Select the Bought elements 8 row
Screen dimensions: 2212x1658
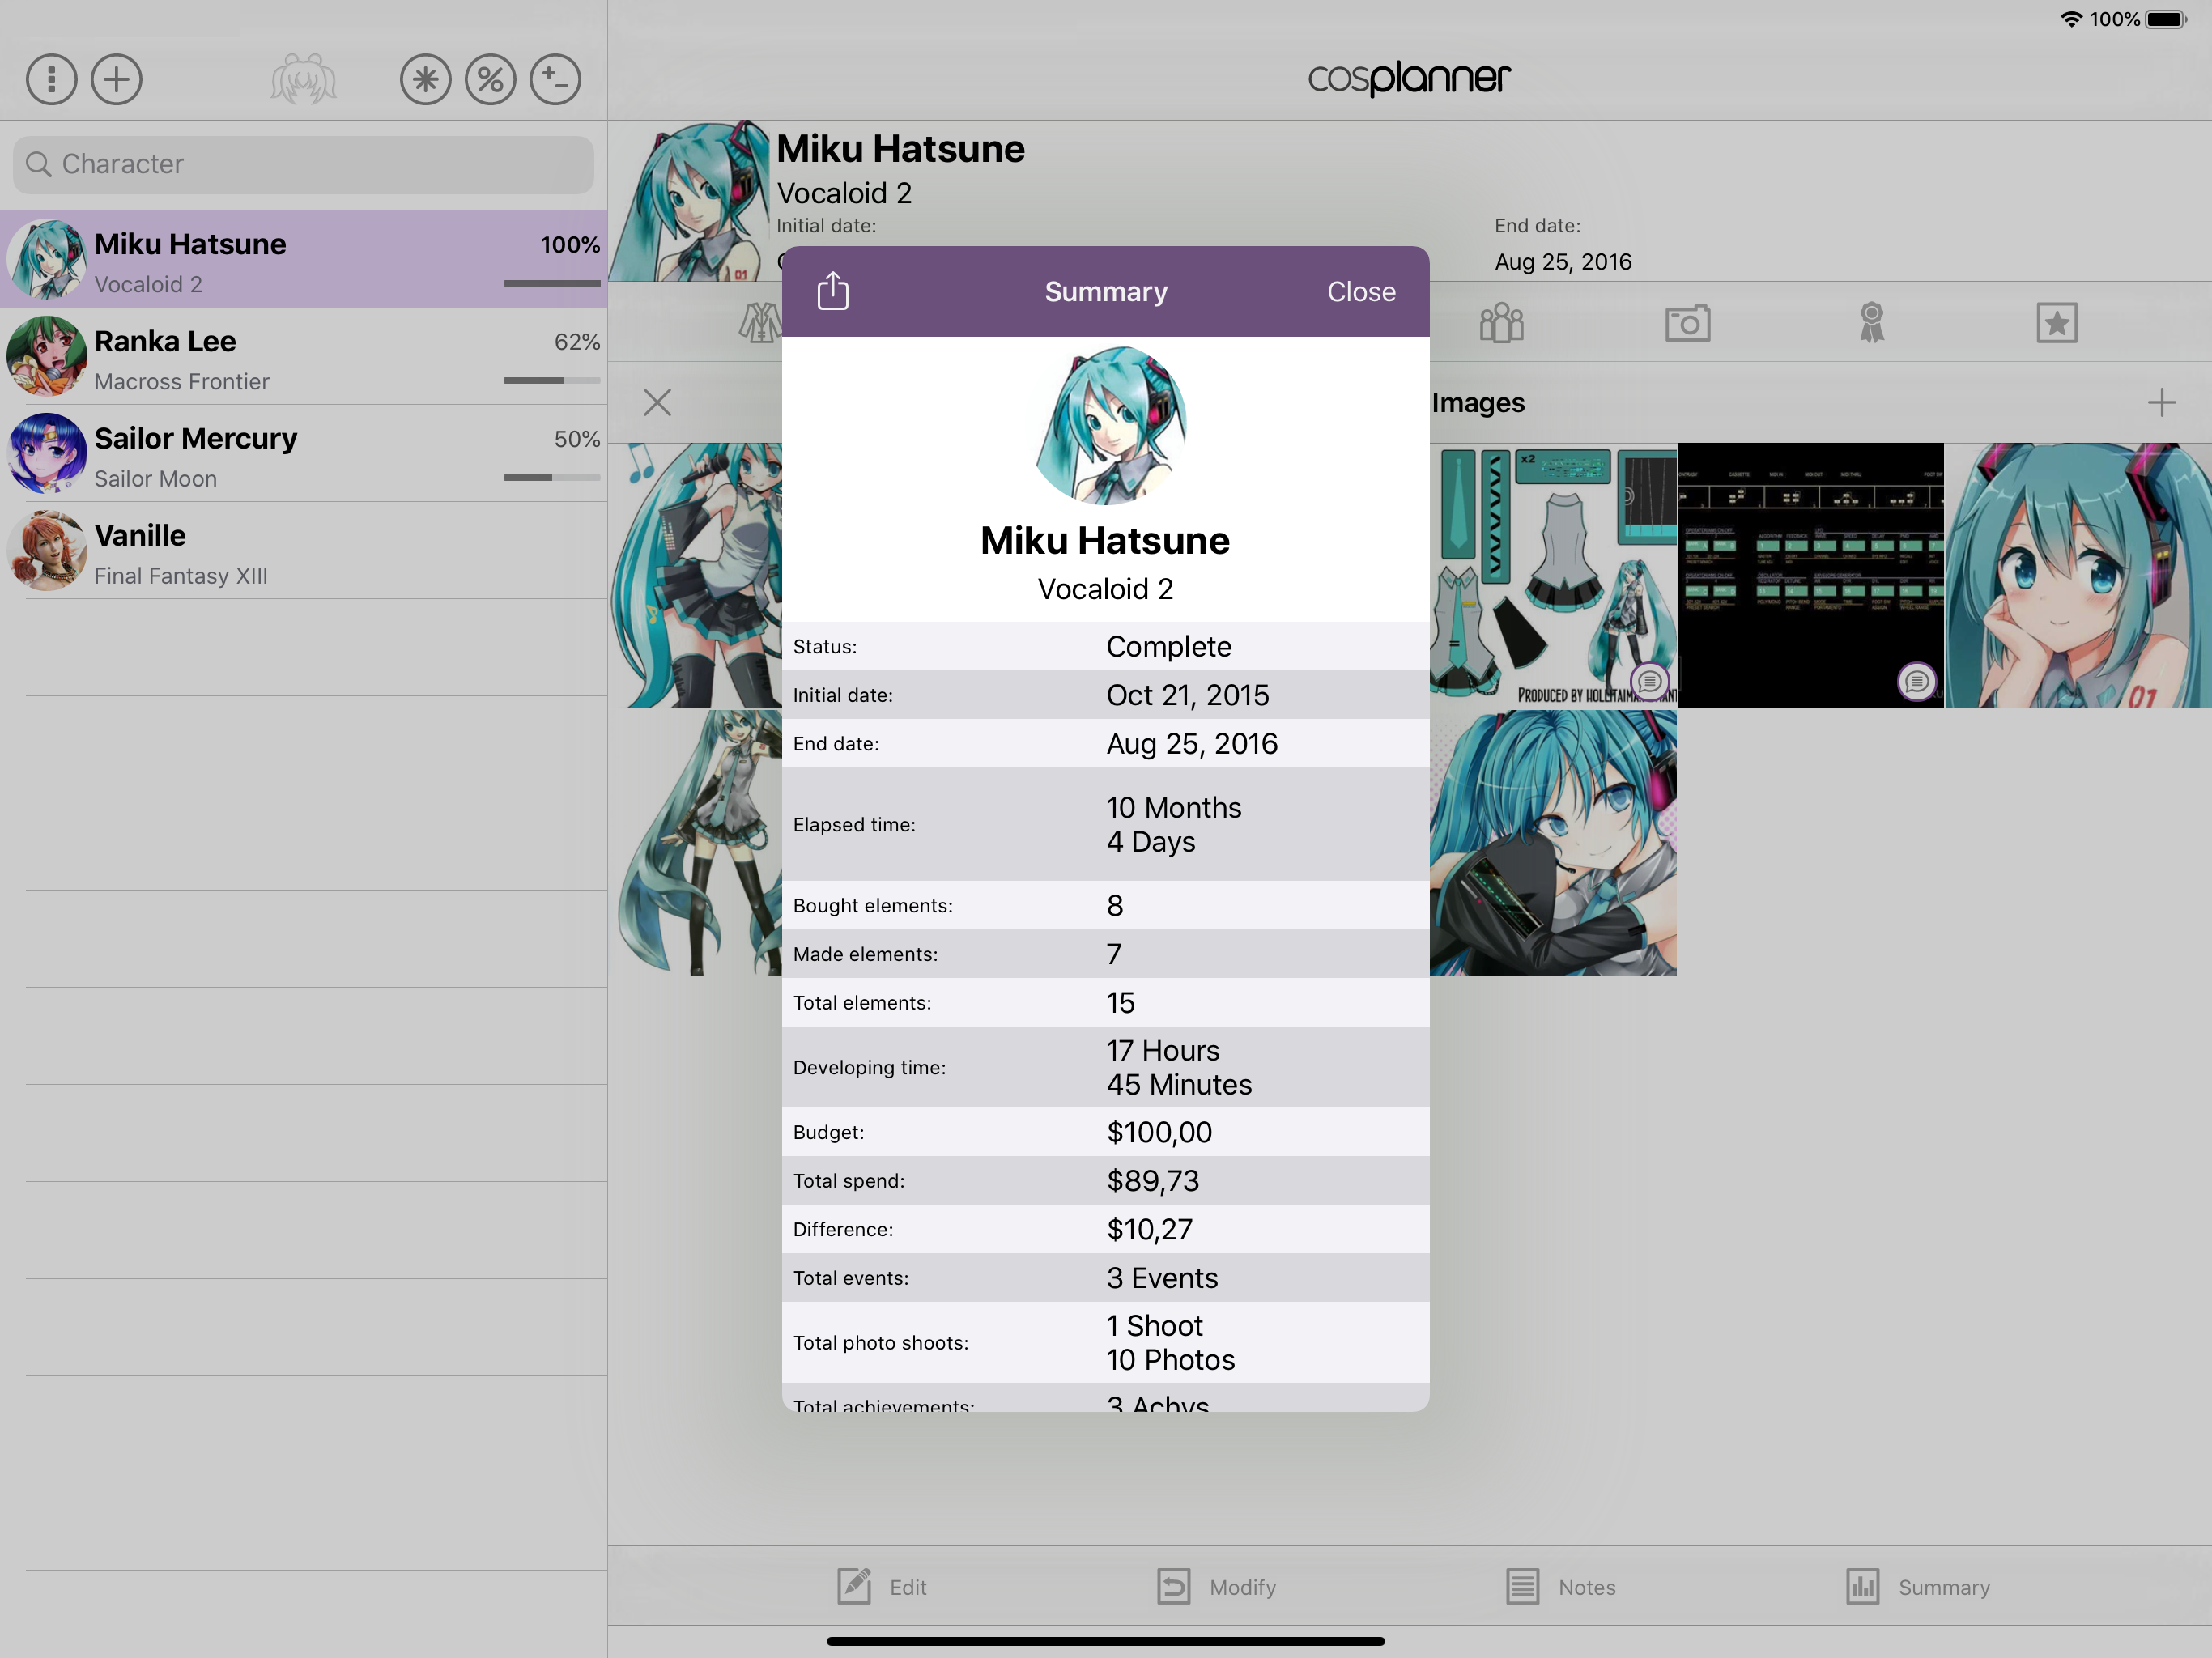[x=1105, y=905]
